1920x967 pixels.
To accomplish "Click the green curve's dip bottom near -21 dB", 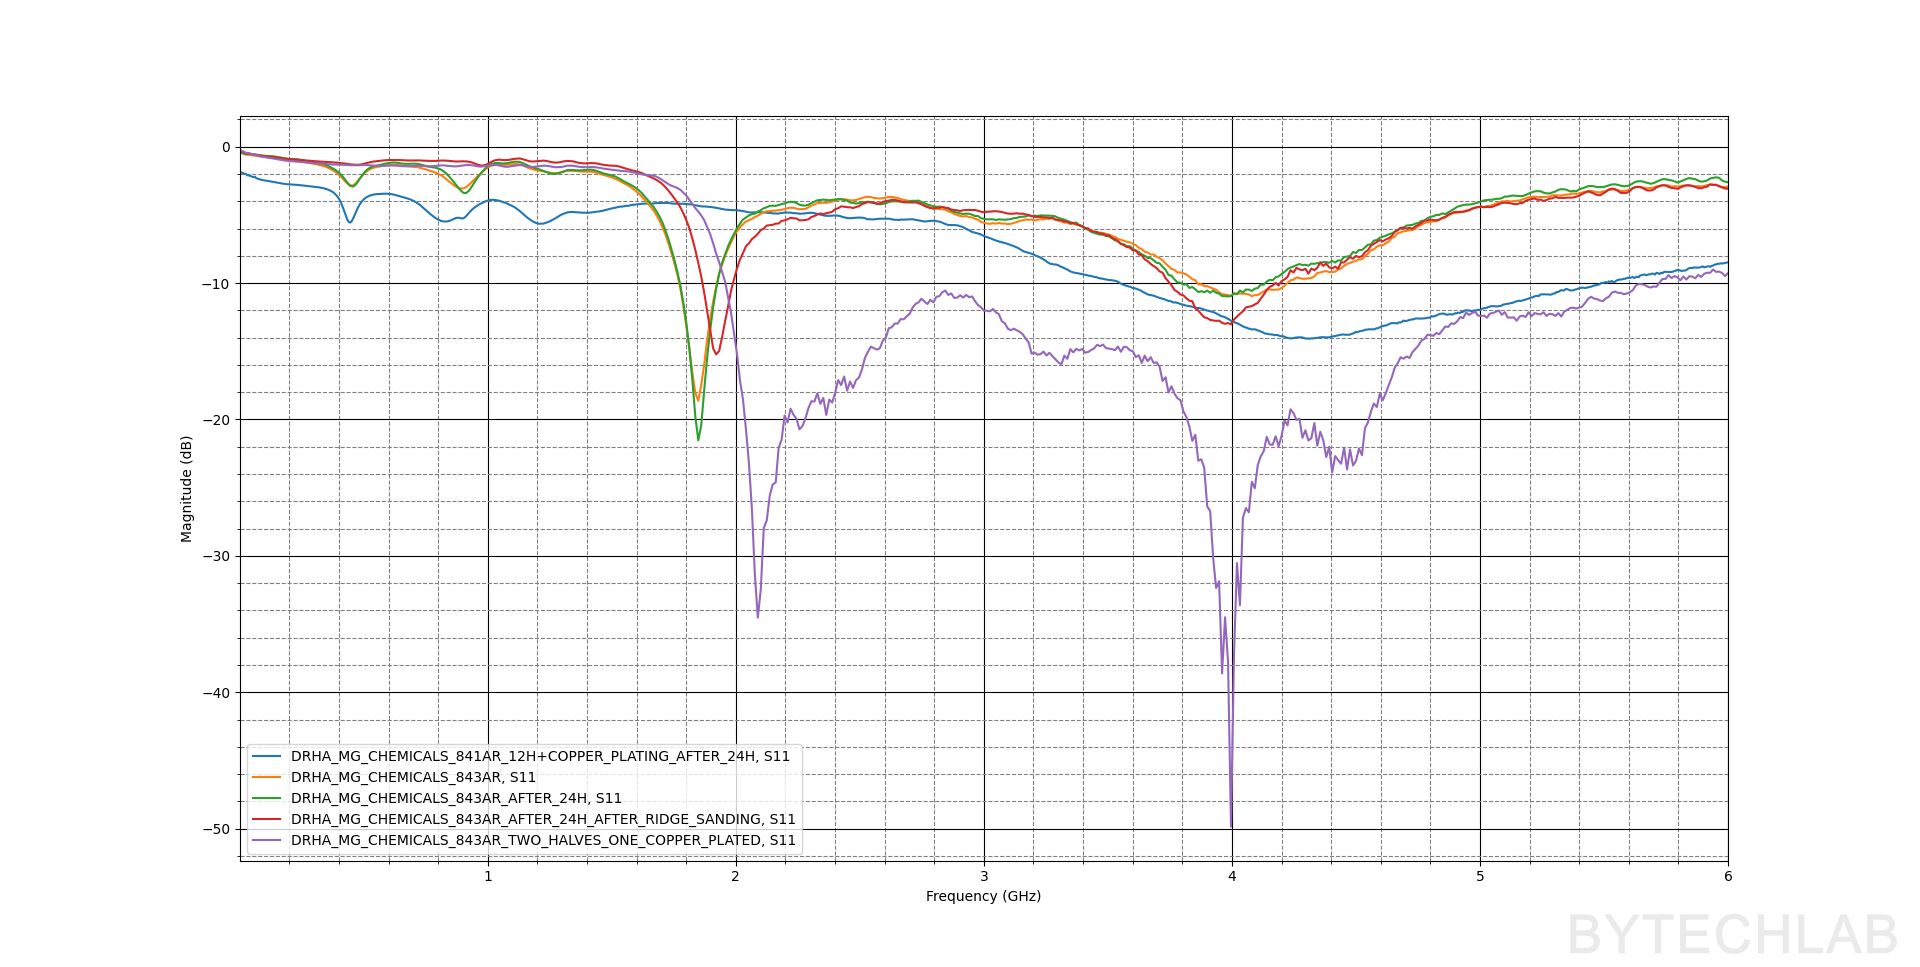I will click(698, 439).
